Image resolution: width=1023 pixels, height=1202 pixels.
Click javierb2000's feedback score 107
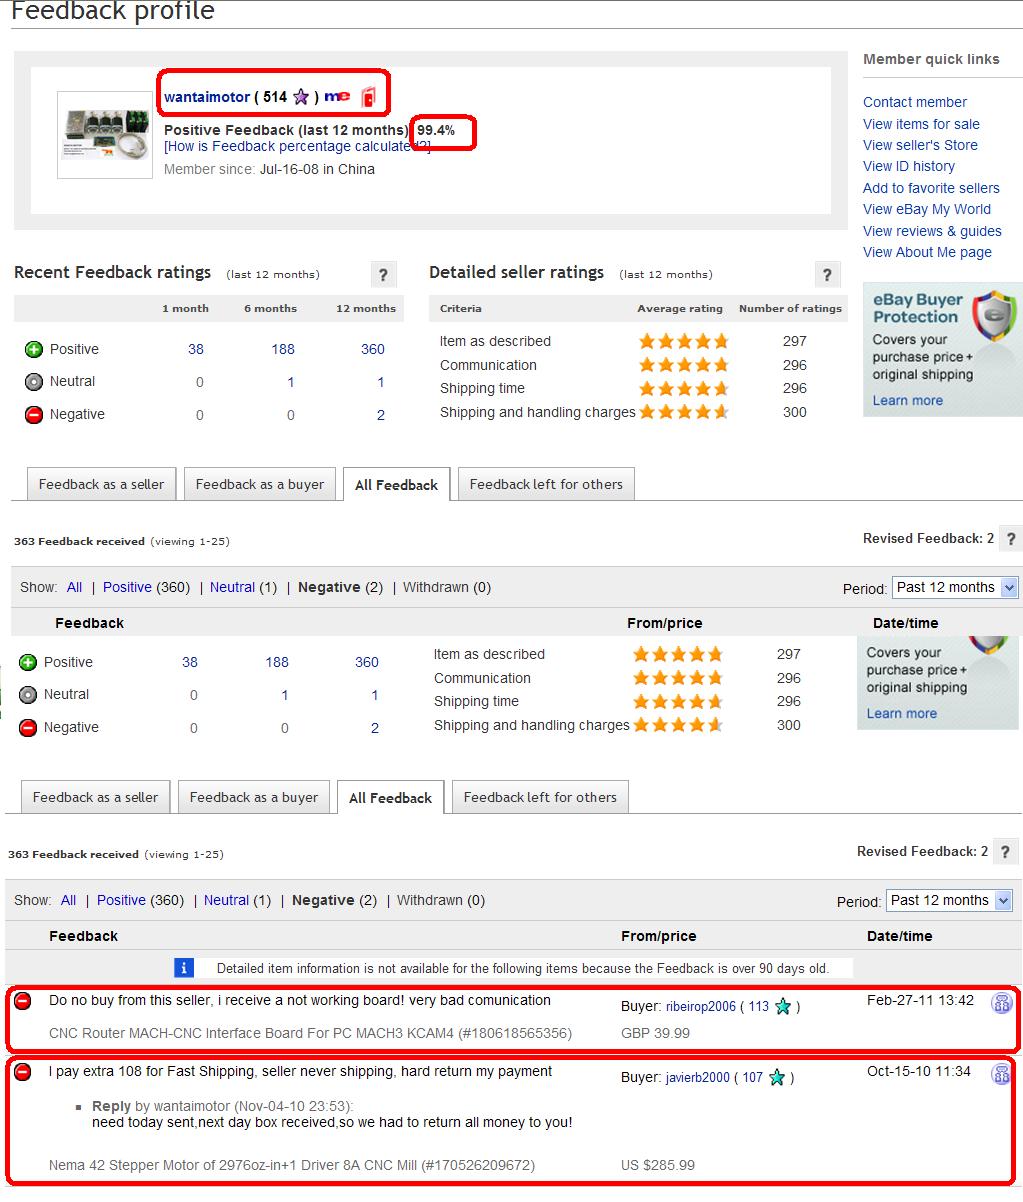click(753, 1078)
